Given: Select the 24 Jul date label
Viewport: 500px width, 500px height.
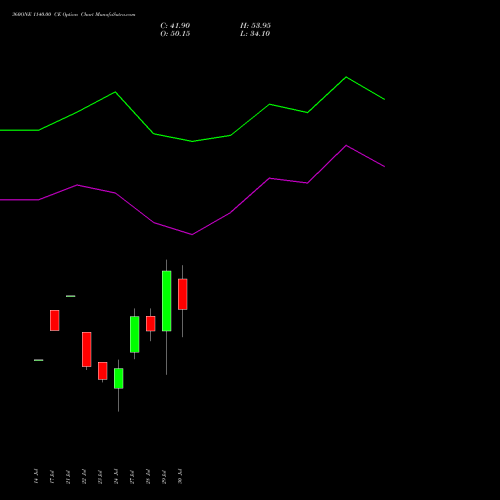Looking at the screenshot, I should pyautogui.click(x=116, y=476).
